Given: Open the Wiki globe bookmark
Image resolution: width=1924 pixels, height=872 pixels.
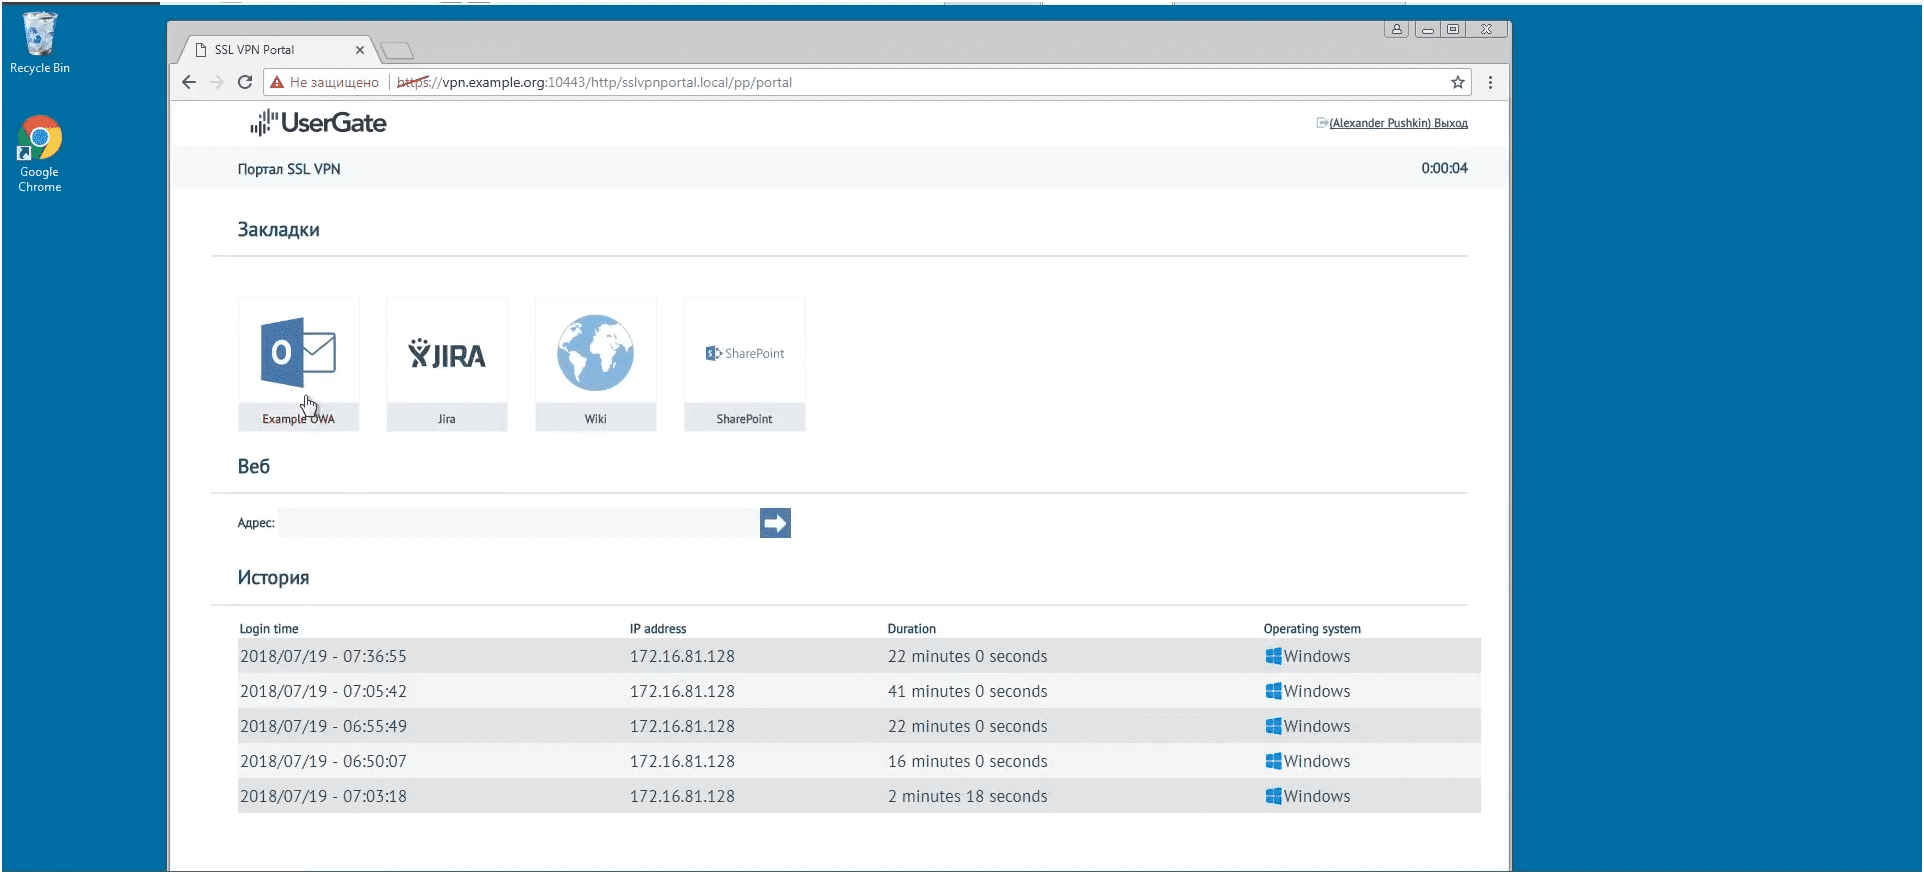Looking at the screenshot, I should point(595,364).
